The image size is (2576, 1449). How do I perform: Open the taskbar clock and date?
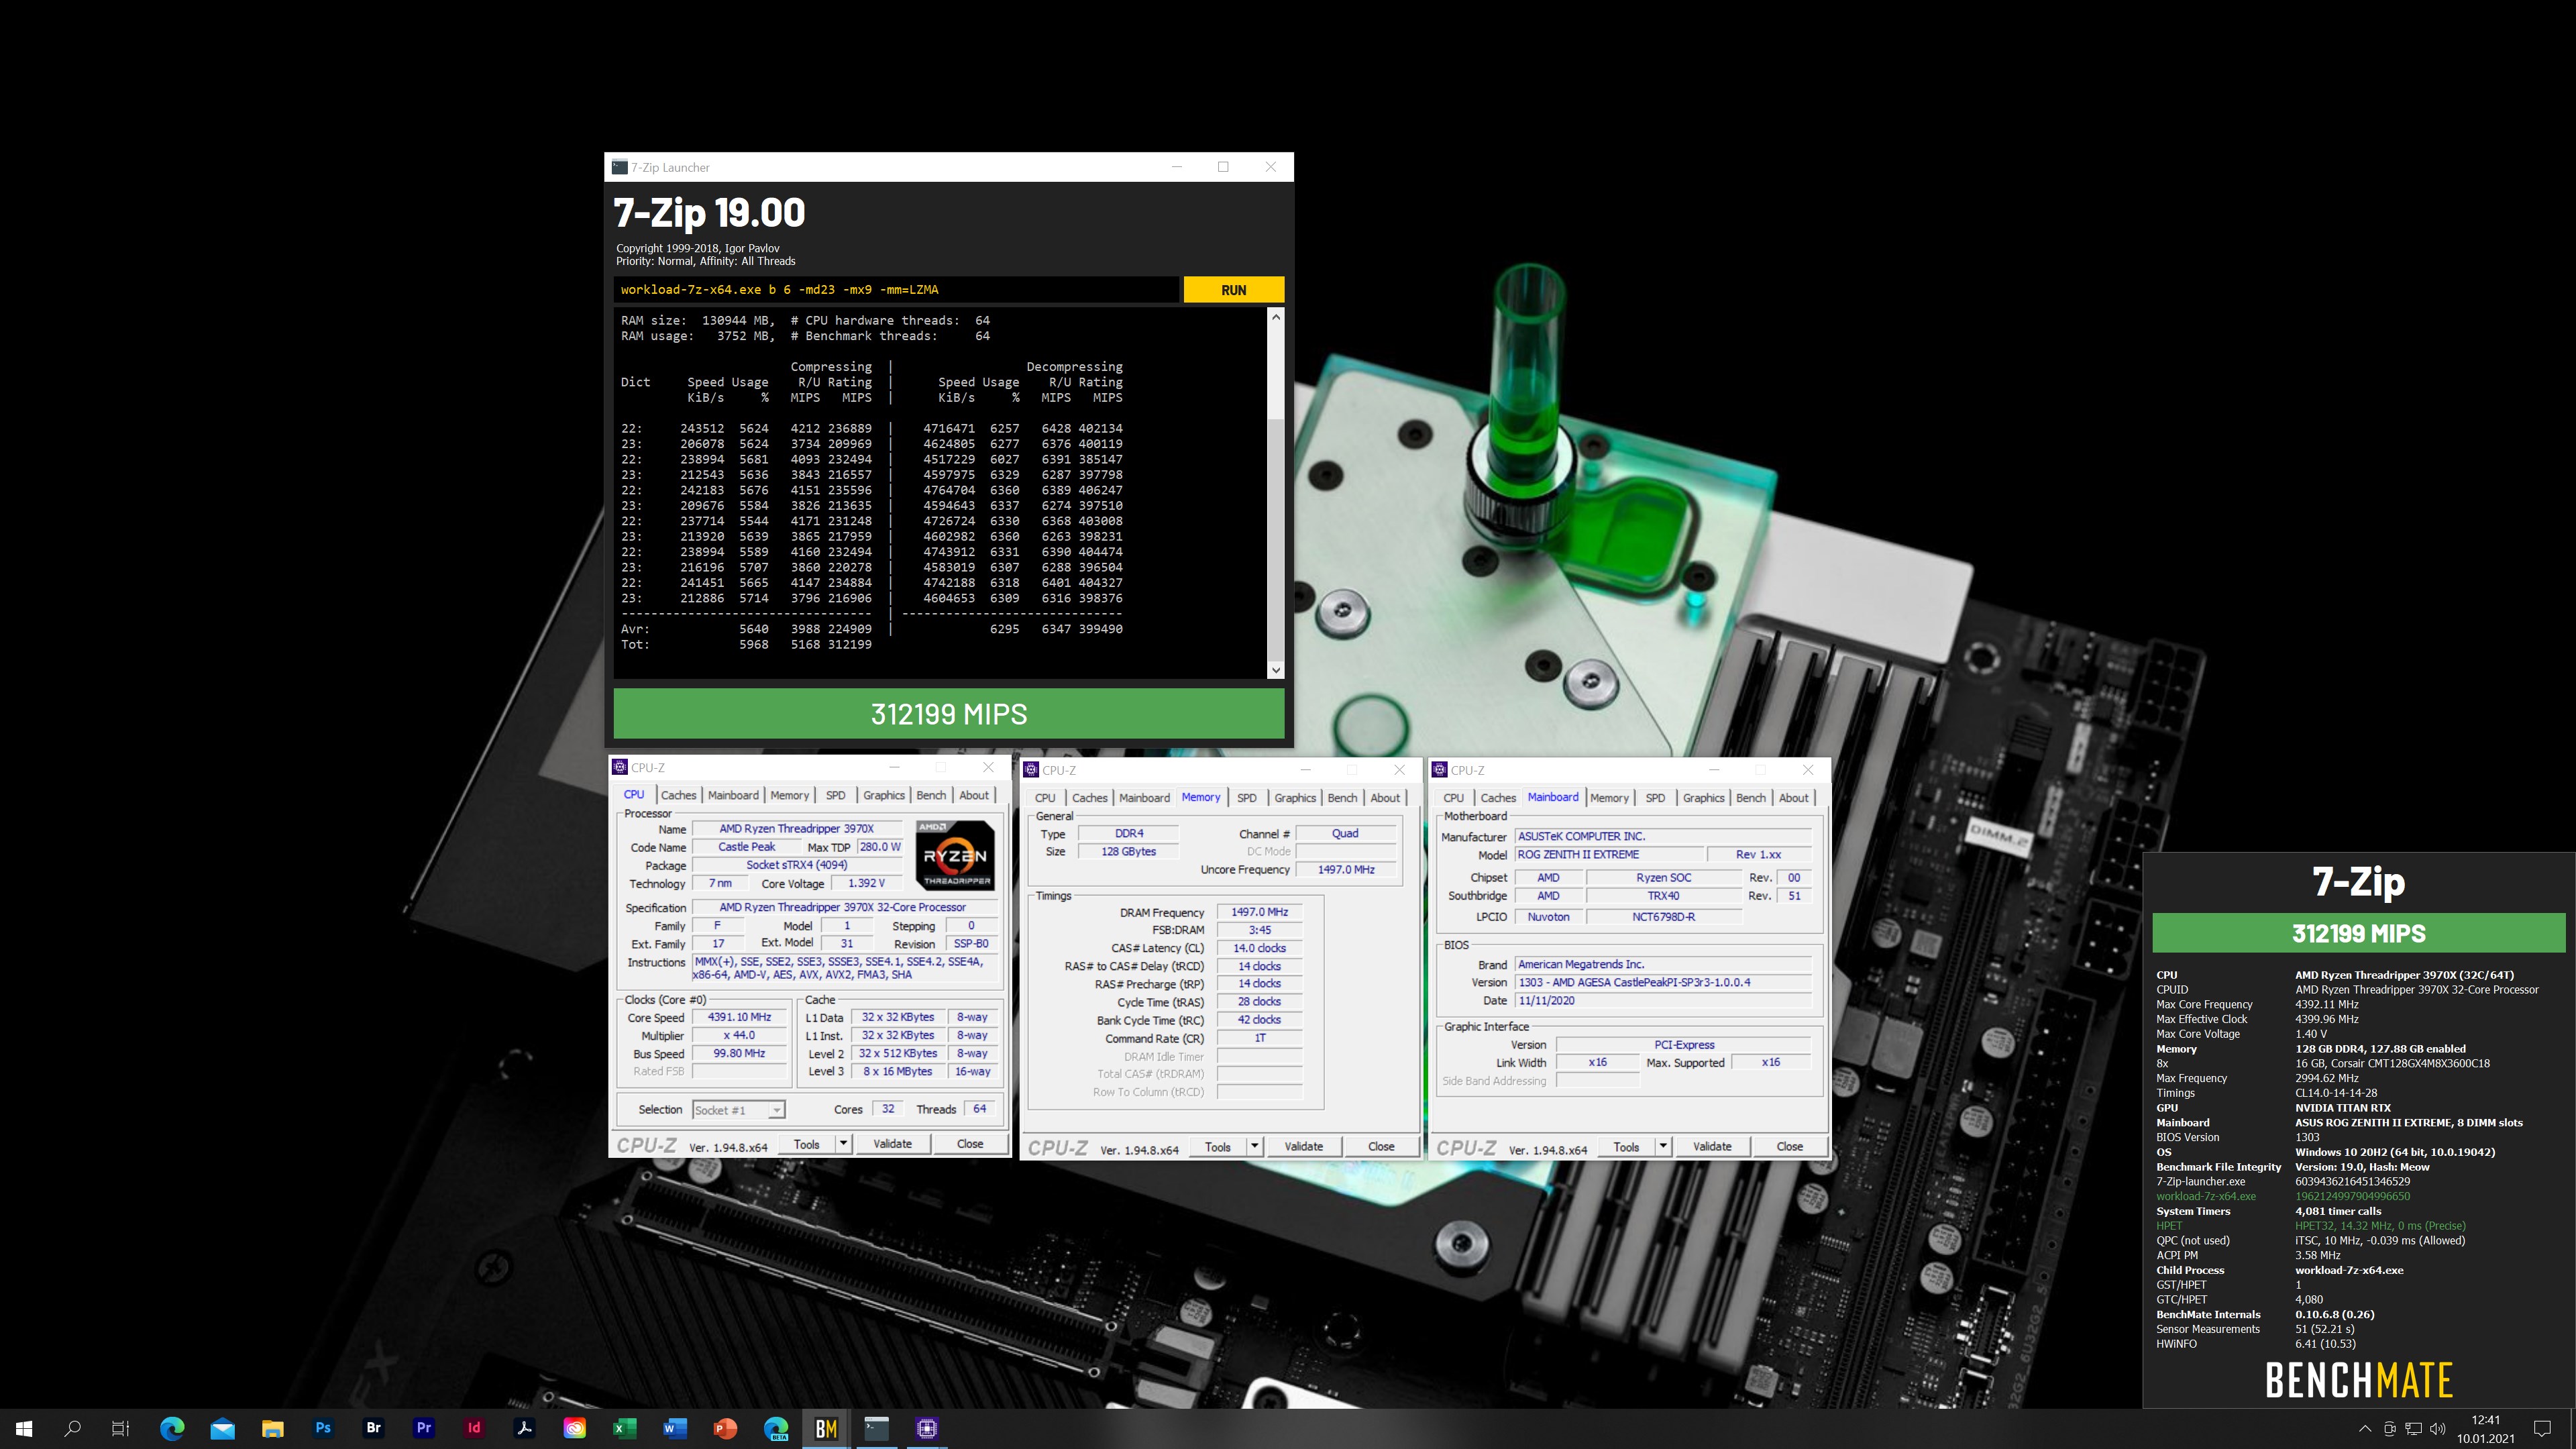tap(2485, 1428)
